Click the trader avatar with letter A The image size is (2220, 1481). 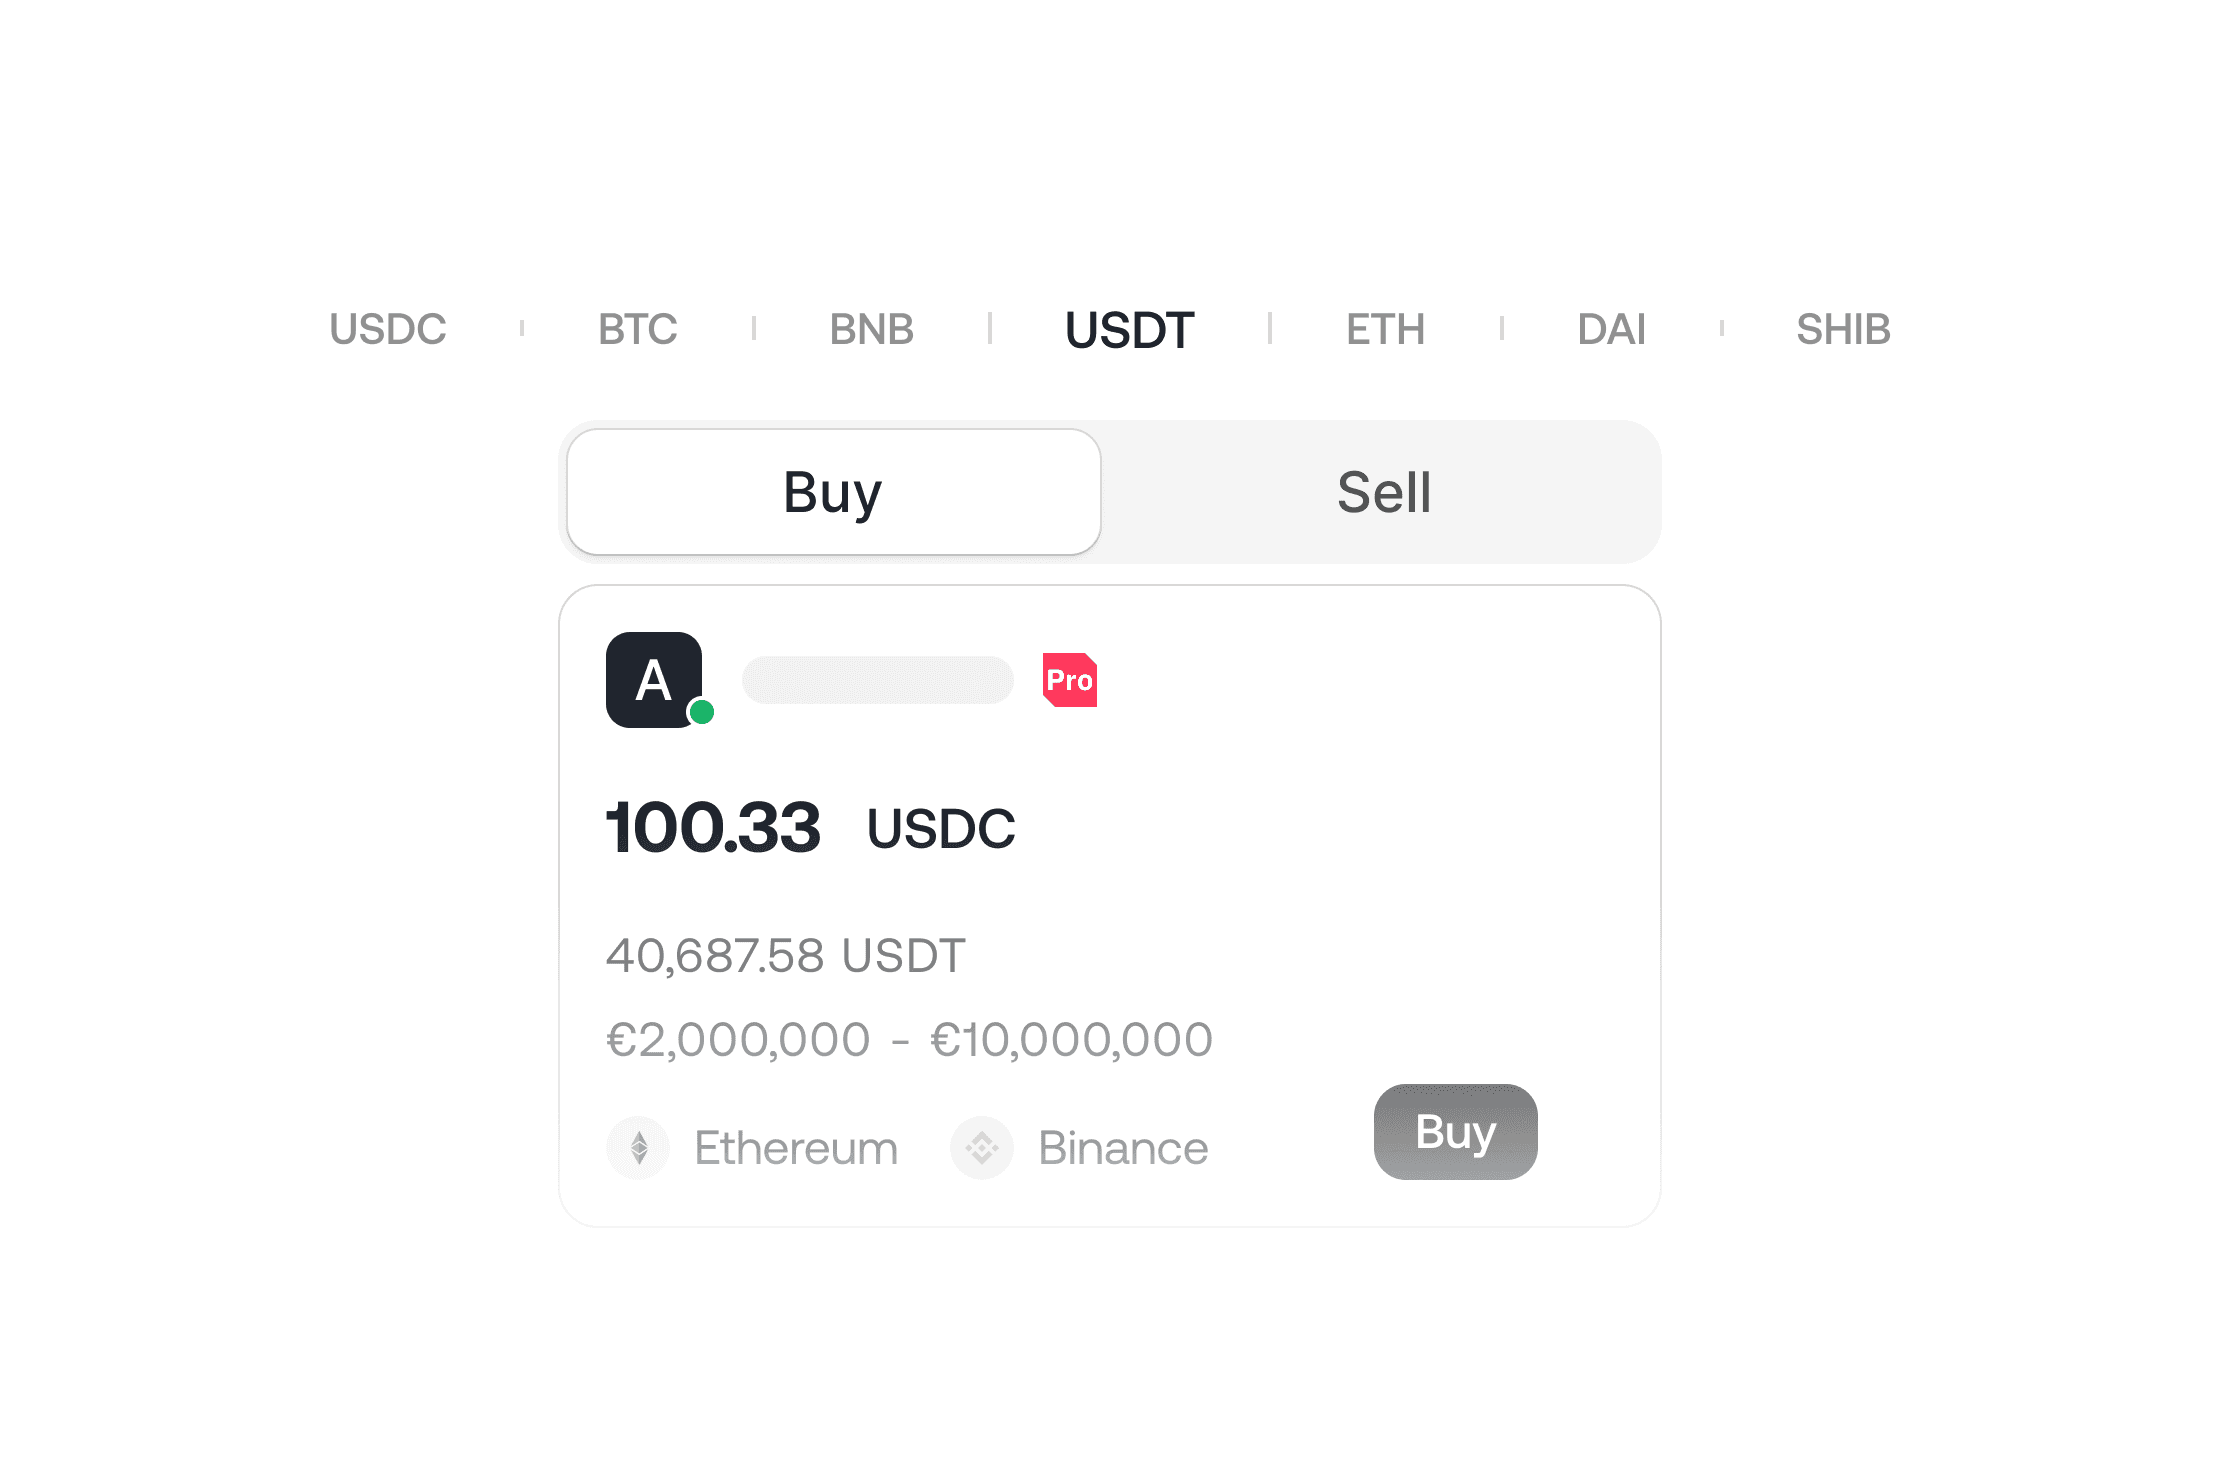click(x=654, y=680)
